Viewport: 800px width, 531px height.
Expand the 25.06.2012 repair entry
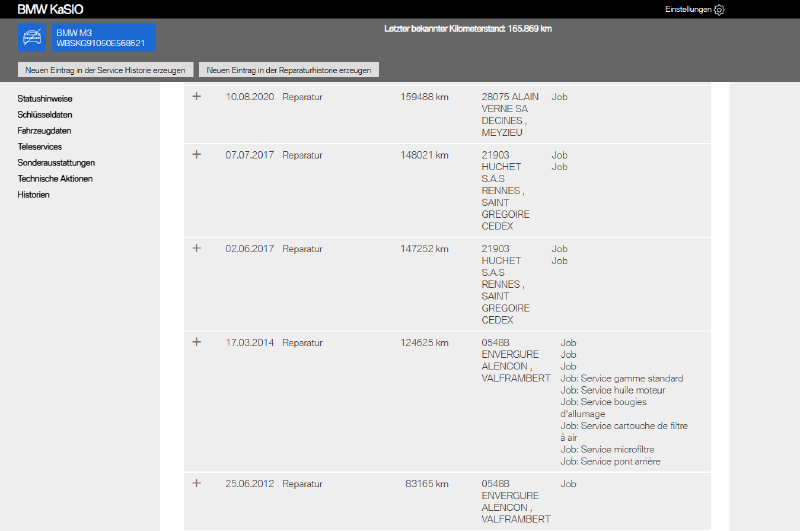(x=196, y=483)
